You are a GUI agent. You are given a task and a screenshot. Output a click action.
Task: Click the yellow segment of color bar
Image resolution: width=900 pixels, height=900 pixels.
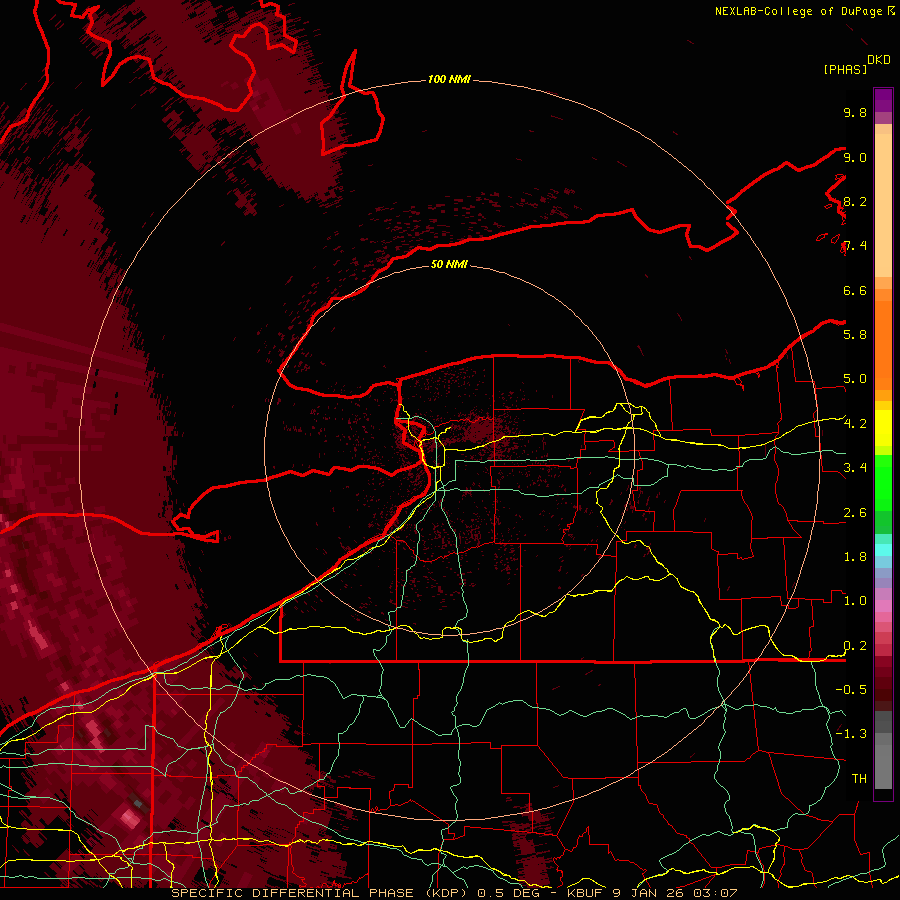point(883,428)
